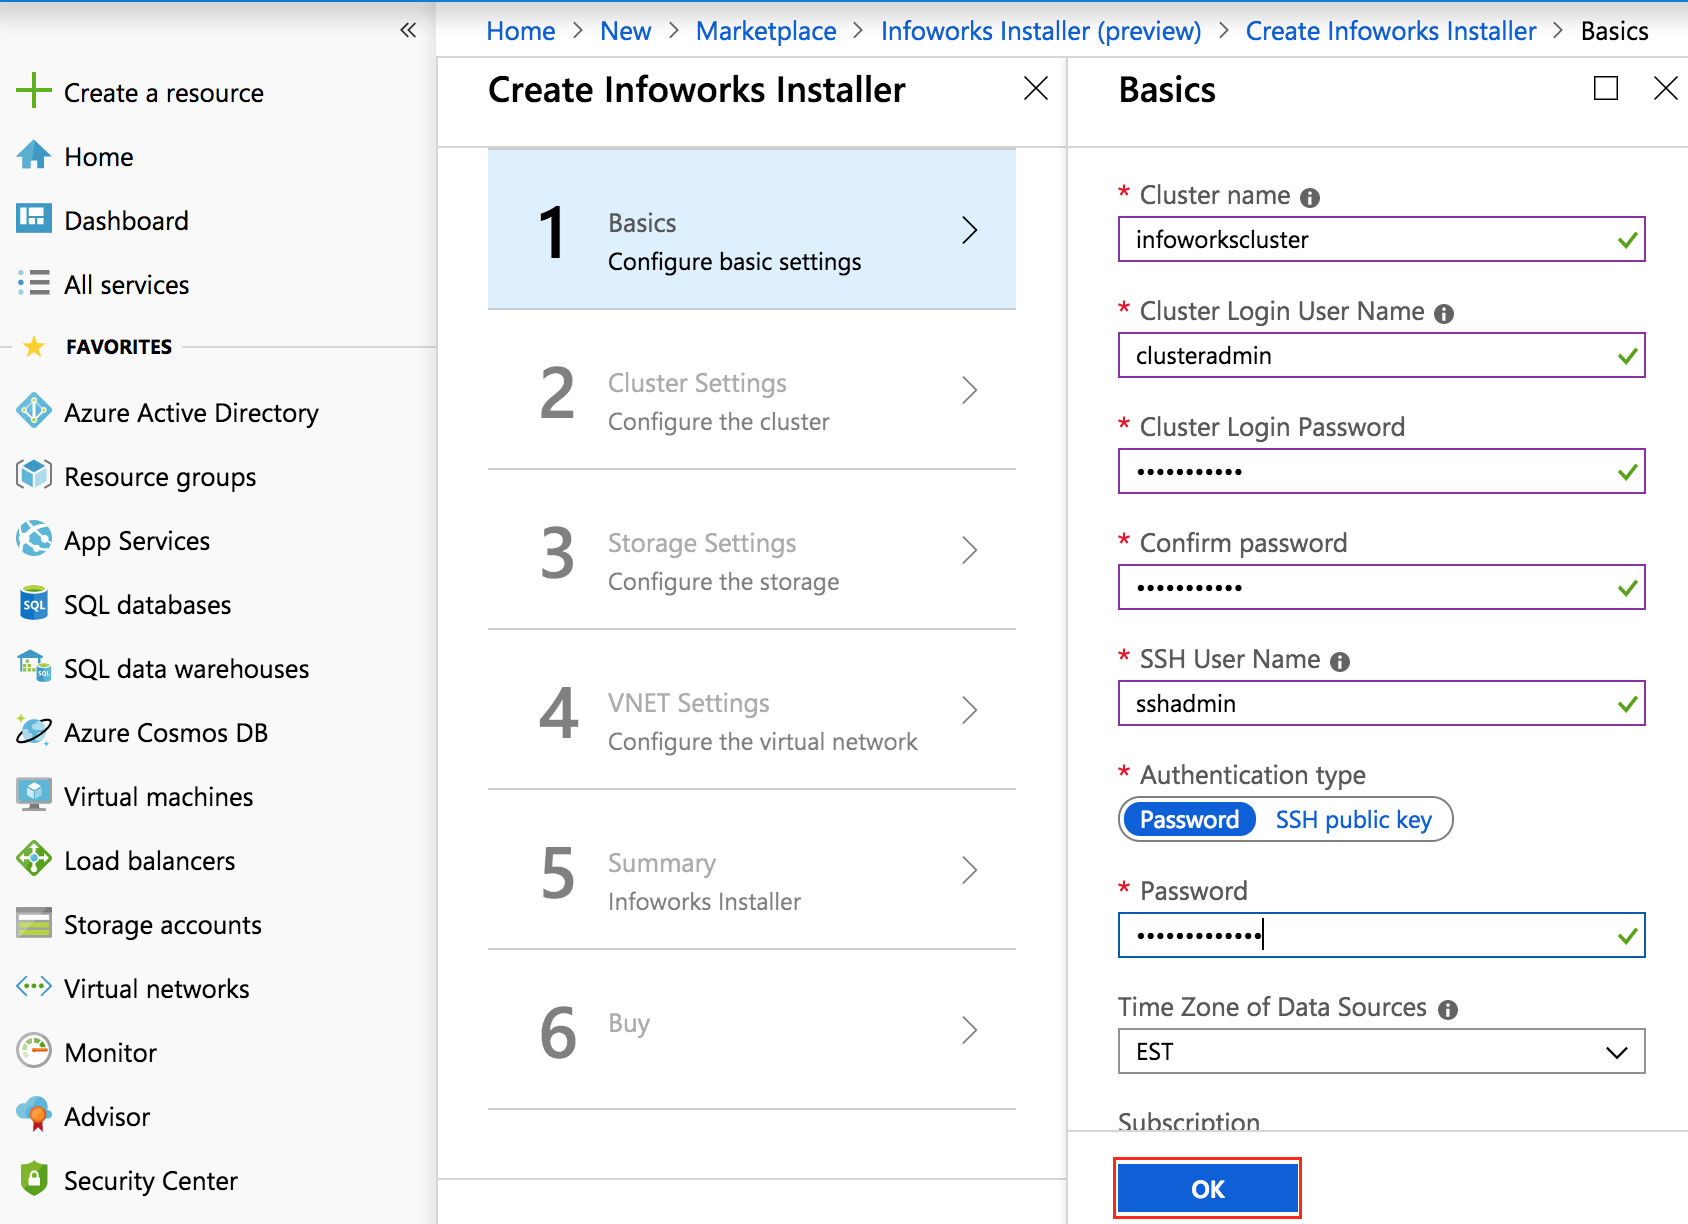Click the Azure Cosmos DB planet icon

pyautogui.click(x=34, y=731)
